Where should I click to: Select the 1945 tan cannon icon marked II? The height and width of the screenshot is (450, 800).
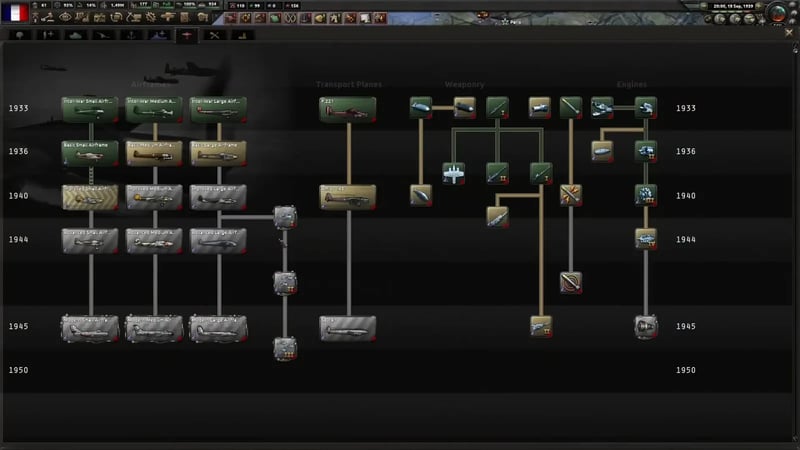point(540,327)
